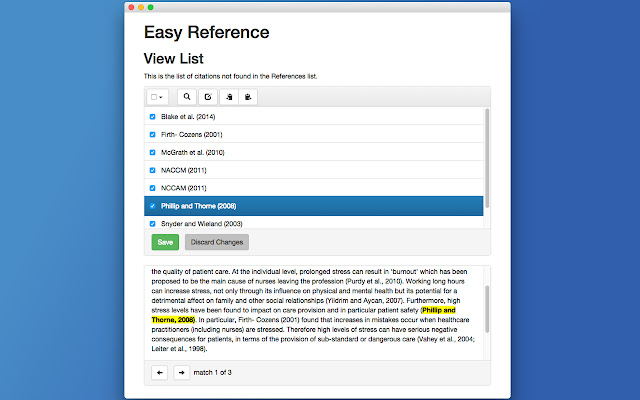
Task: Toggle the Phillip and Thorne (2008) checkbox
Action: click(x=153, y=206)
